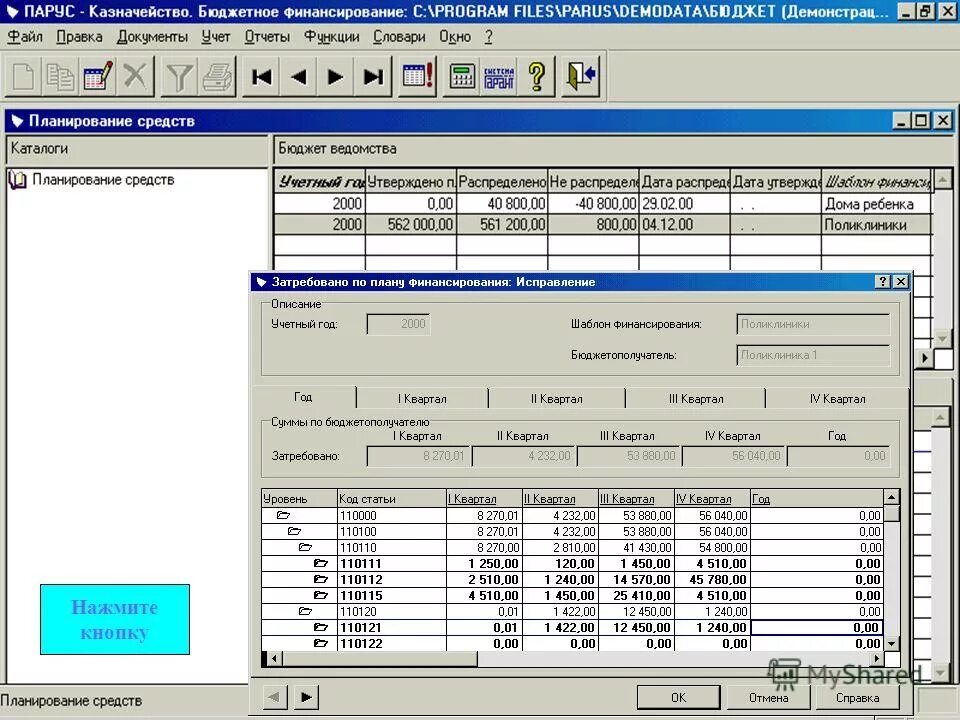
Task: Toggle folder icon of row 110110
Action: [305, 547]
